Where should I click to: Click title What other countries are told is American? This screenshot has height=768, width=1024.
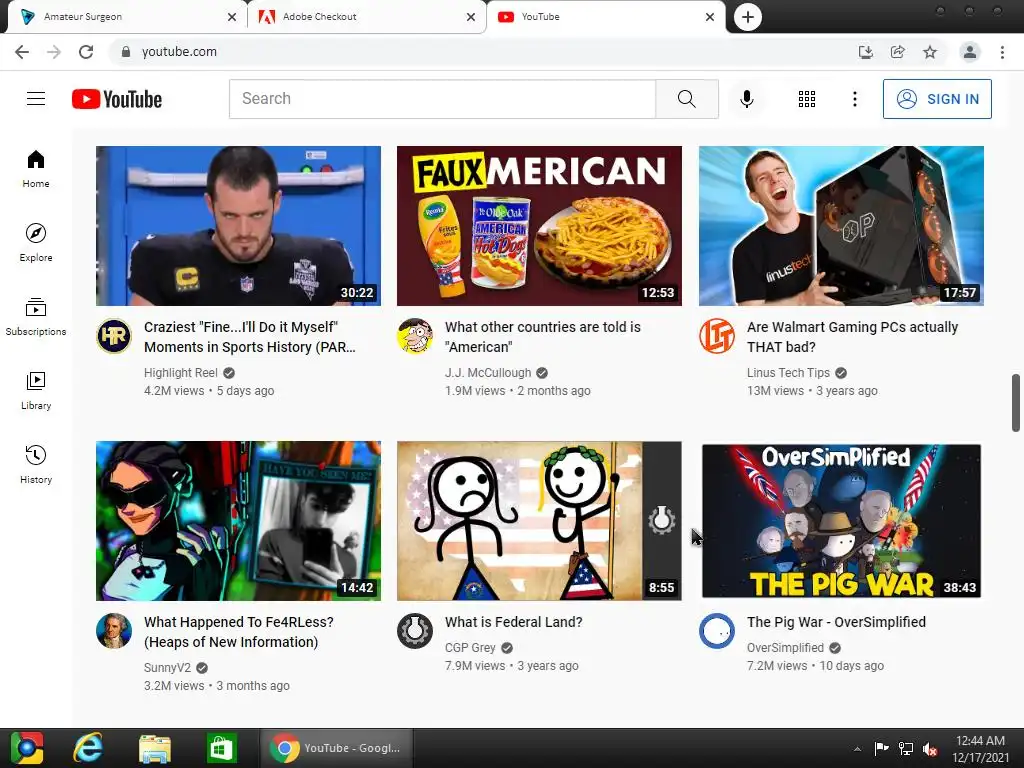[543, 337]
